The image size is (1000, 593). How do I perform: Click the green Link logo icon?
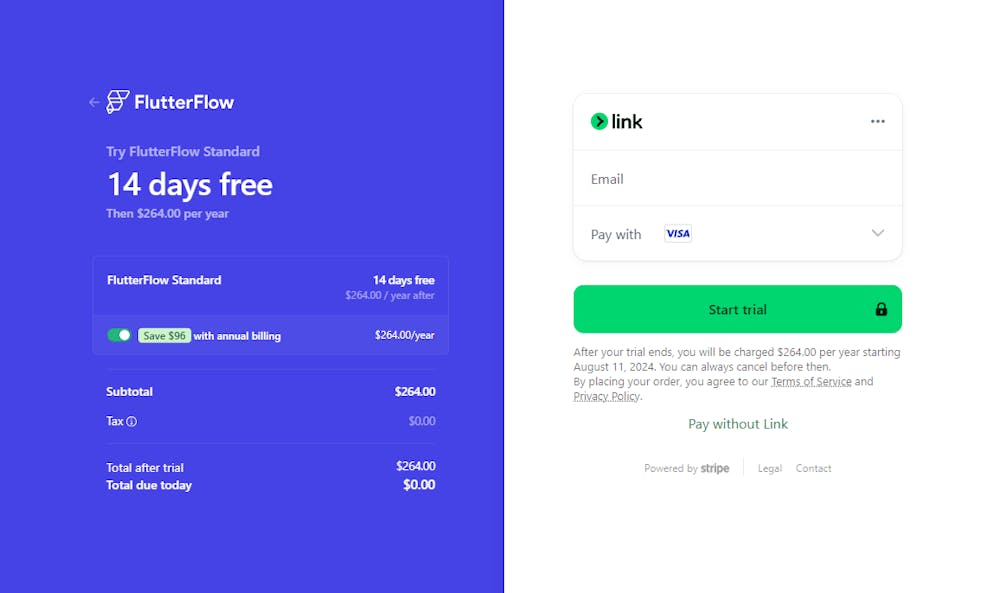[599, 121]
